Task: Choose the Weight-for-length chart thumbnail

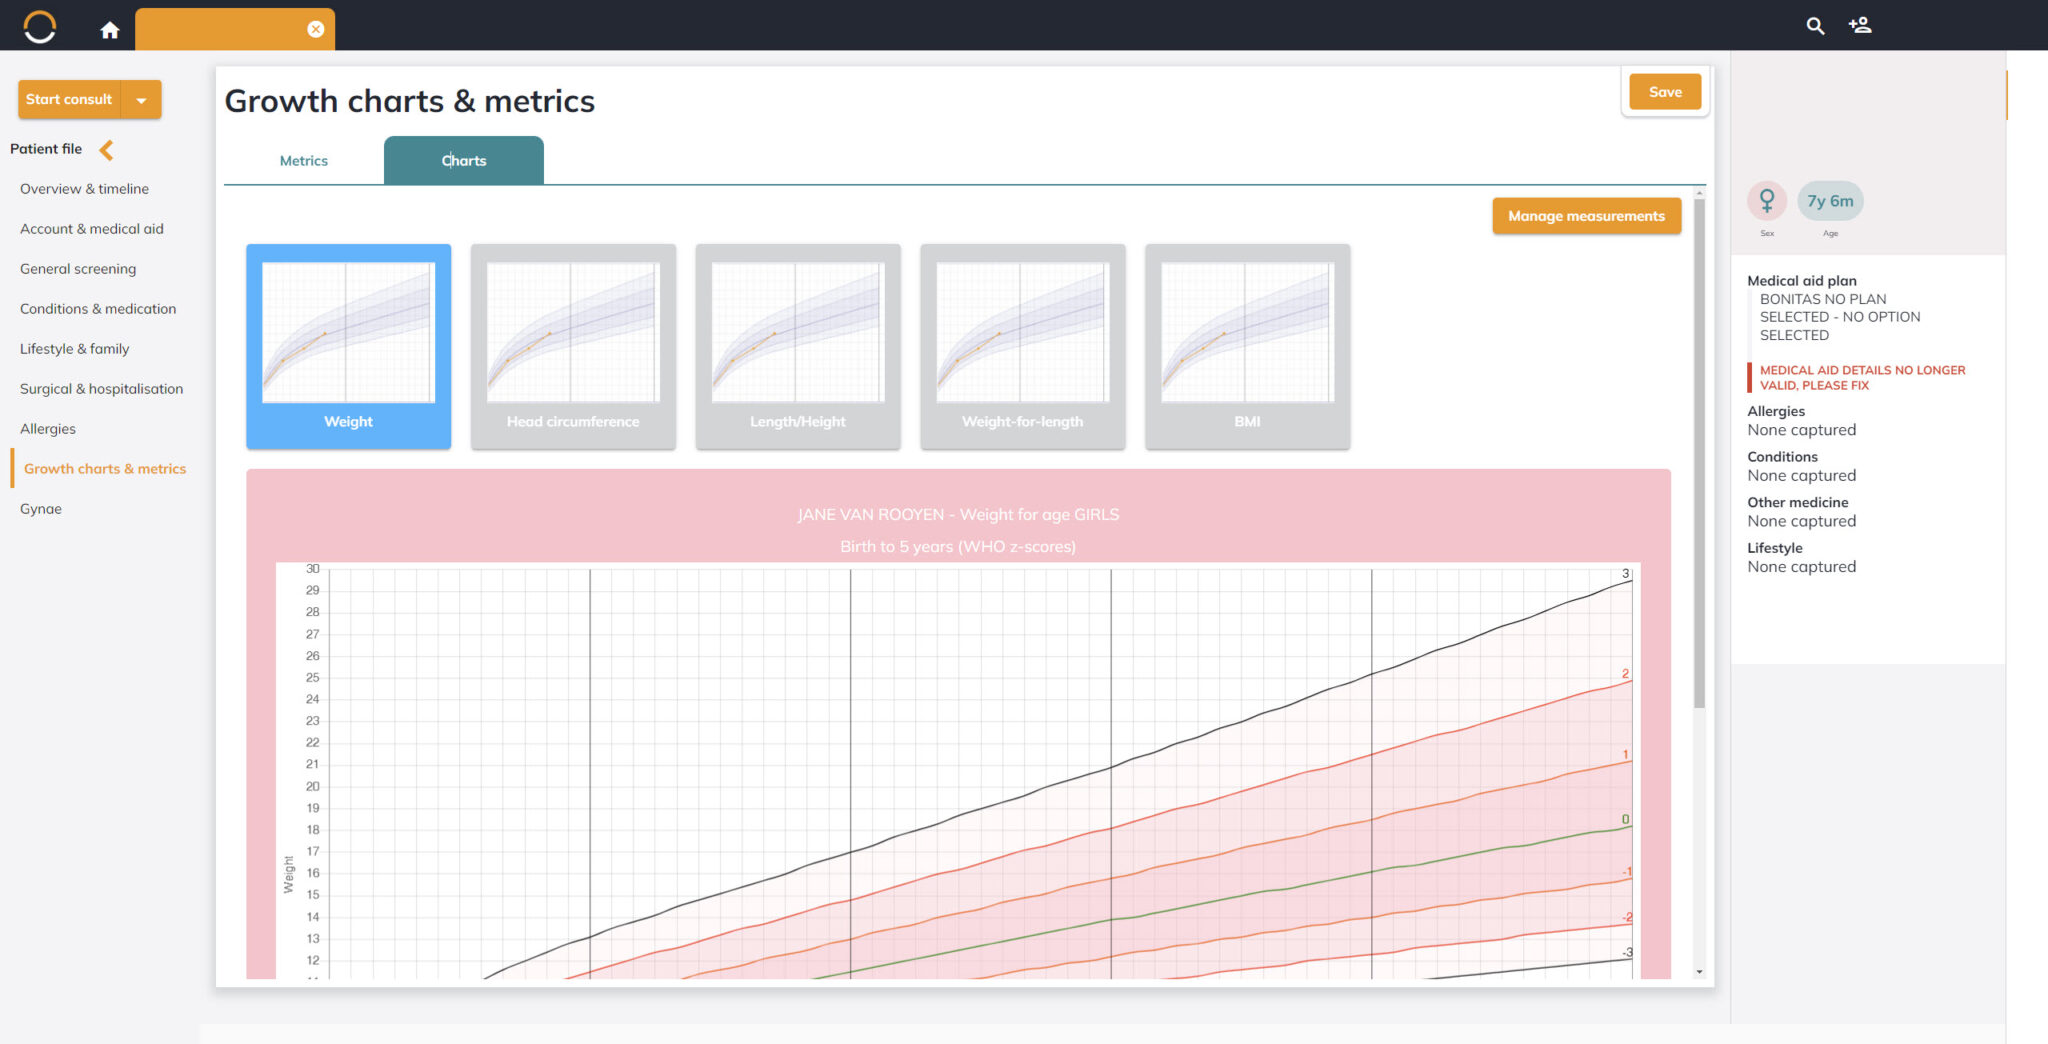Action: coord(1022,346)
